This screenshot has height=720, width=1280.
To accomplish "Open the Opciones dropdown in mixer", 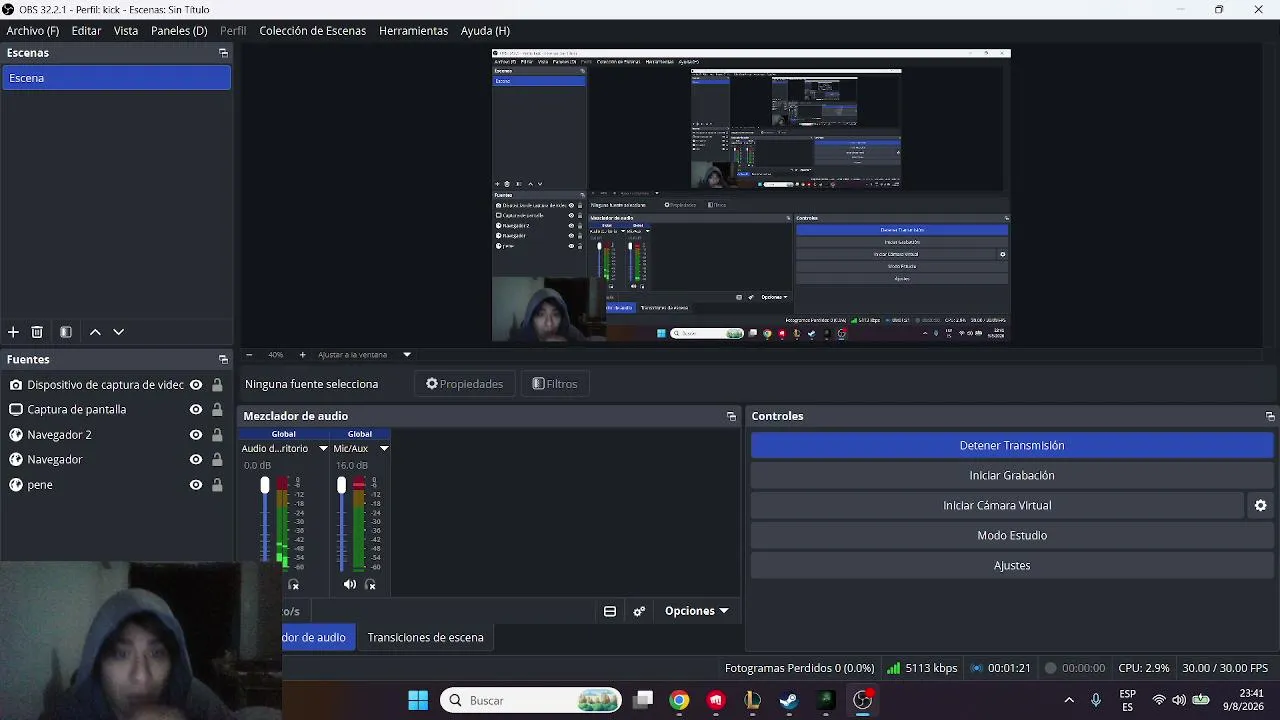I will click(697, 611).
